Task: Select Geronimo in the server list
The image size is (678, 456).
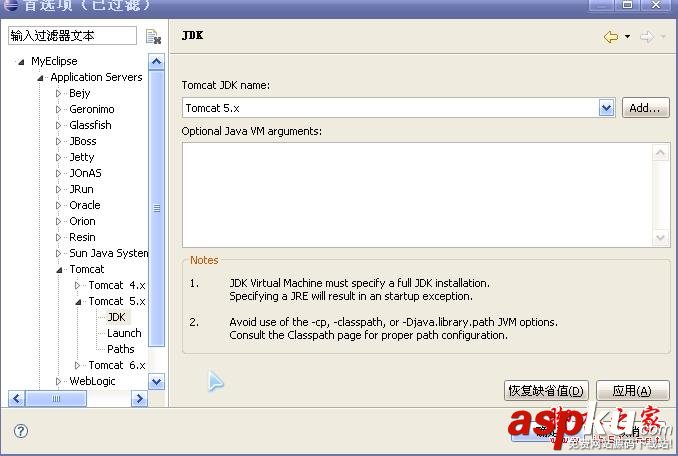Action: (92, 109)
